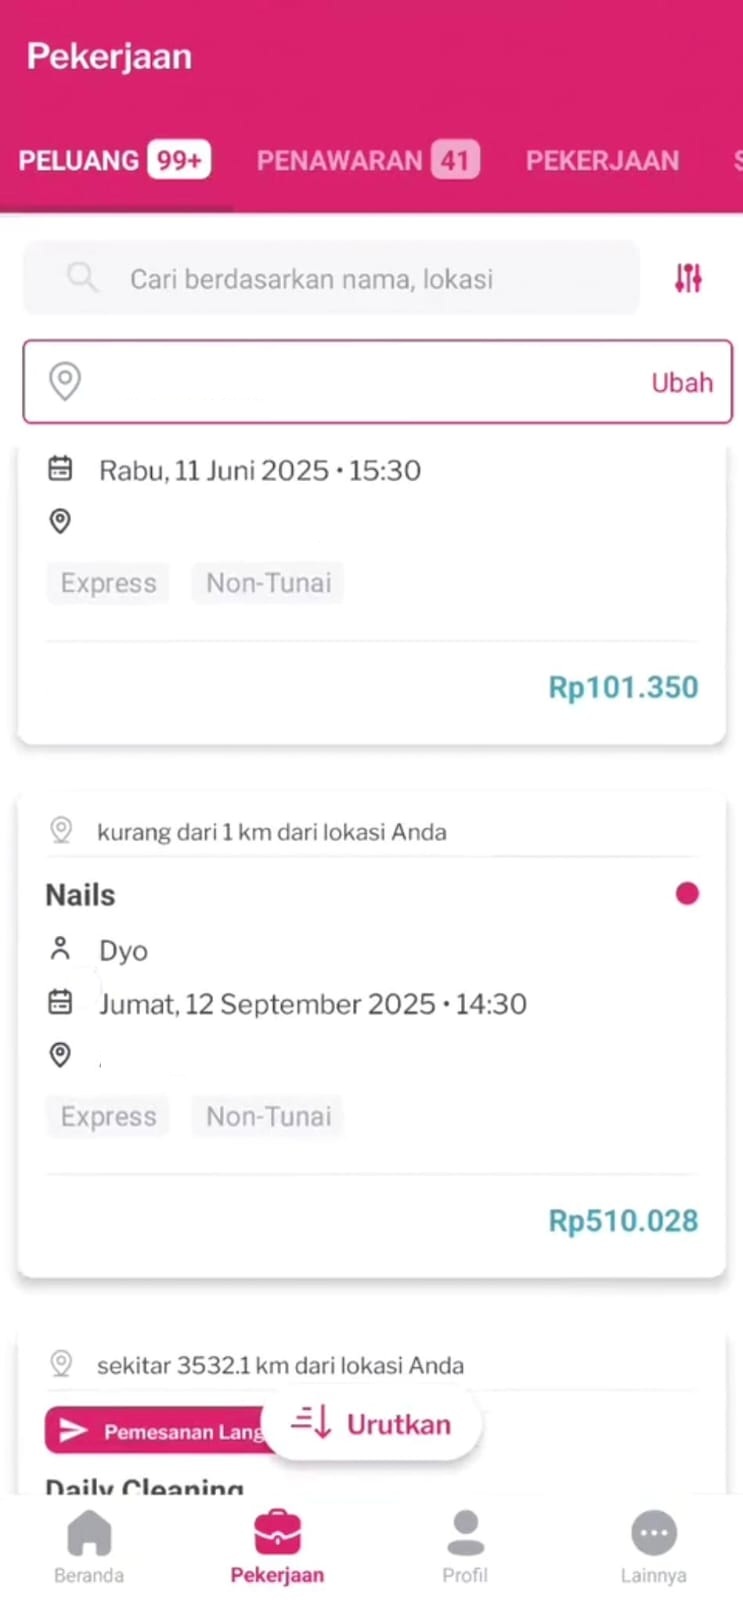Open the Profil person icon

point(465,1534)
